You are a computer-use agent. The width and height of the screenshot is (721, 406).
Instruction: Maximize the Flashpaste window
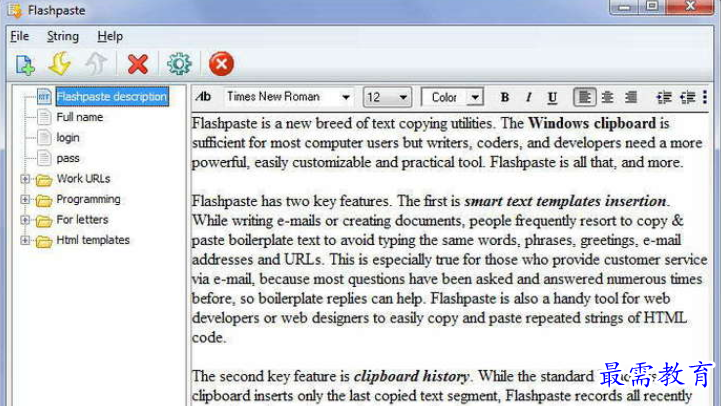pyautogui.click(x=652, y=6)
